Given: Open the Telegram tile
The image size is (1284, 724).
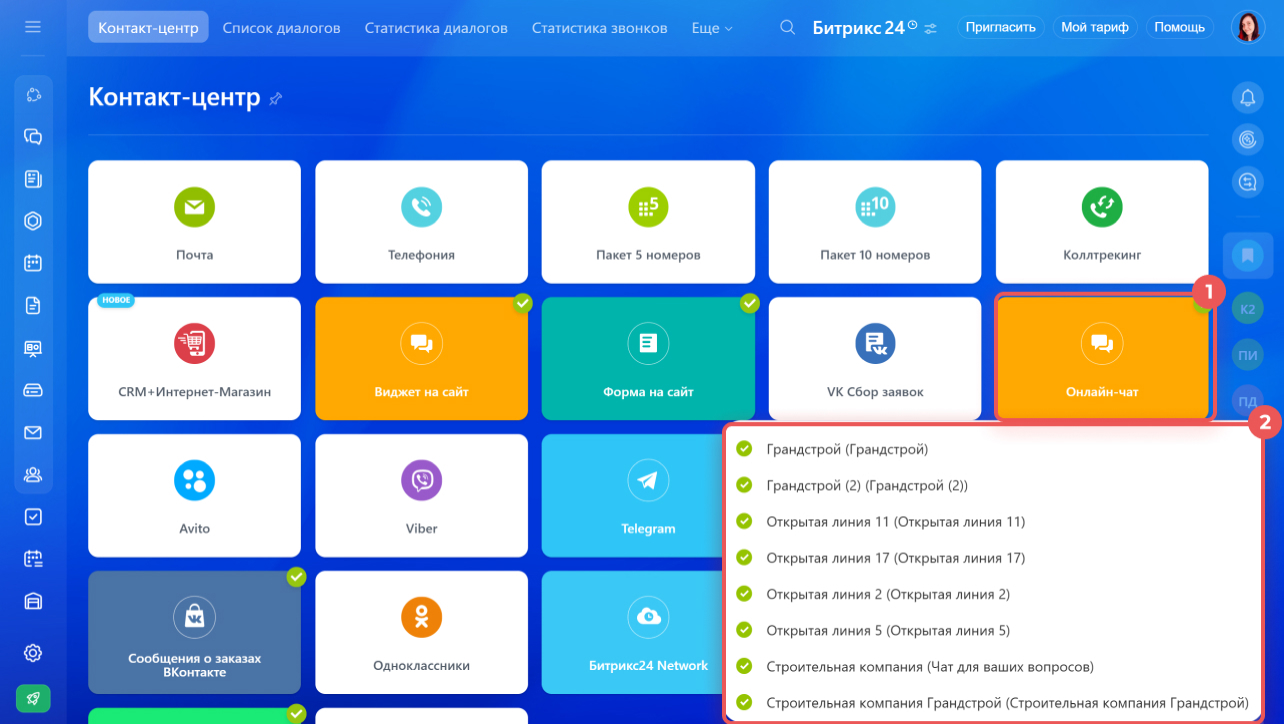Looking at the screenshot, I should (632, 496).
